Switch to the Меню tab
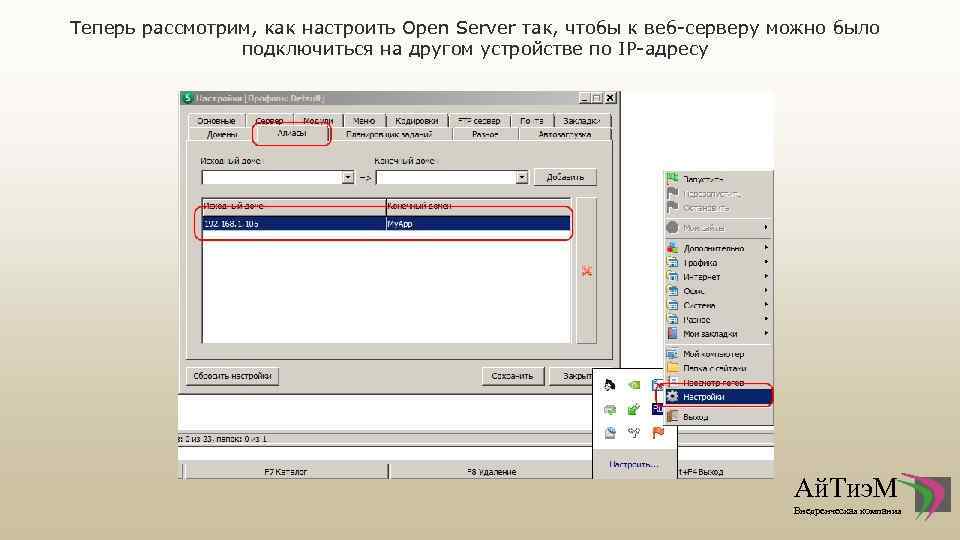Viewport: 960px width, 540px height. point(364,121)
